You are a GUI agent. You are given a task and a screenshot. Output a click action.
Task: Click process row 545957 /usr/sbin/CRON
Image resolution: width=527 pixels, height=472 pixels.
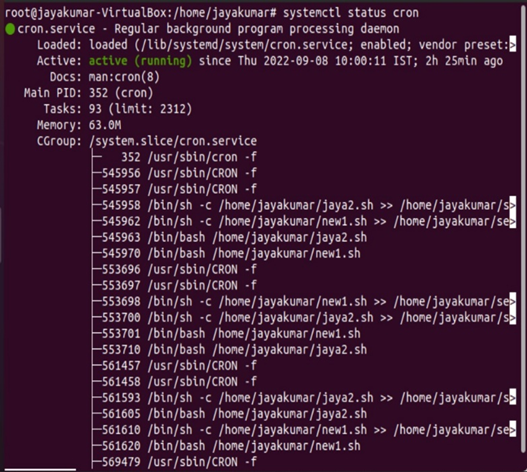point(179,189)
